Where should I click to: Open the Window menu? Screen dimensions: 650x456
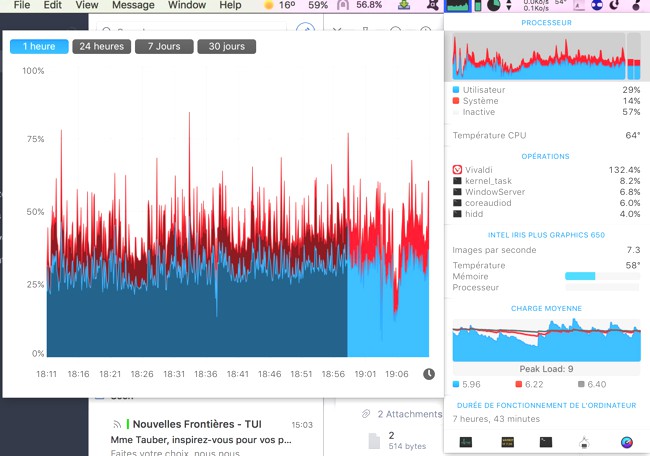click(187, 6)
